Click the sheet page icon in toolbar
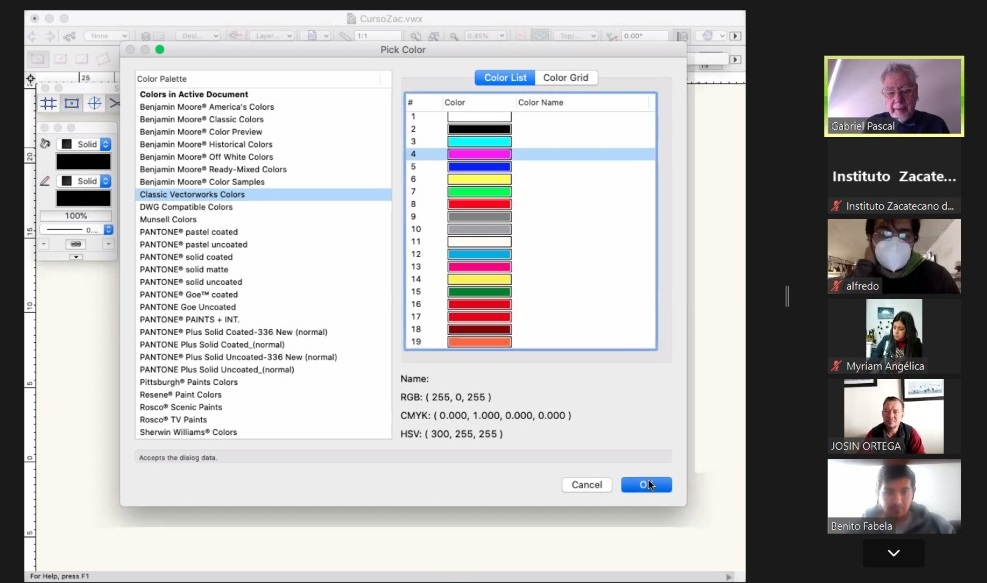The height and width of the screenshot is (583, 987). click(312, 36)
